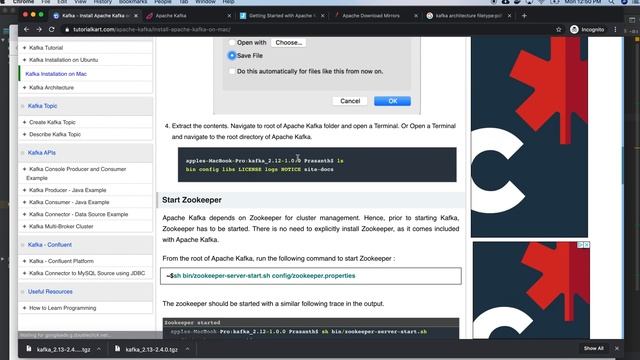Close the Apache Kafka tab

click(229, 16)
